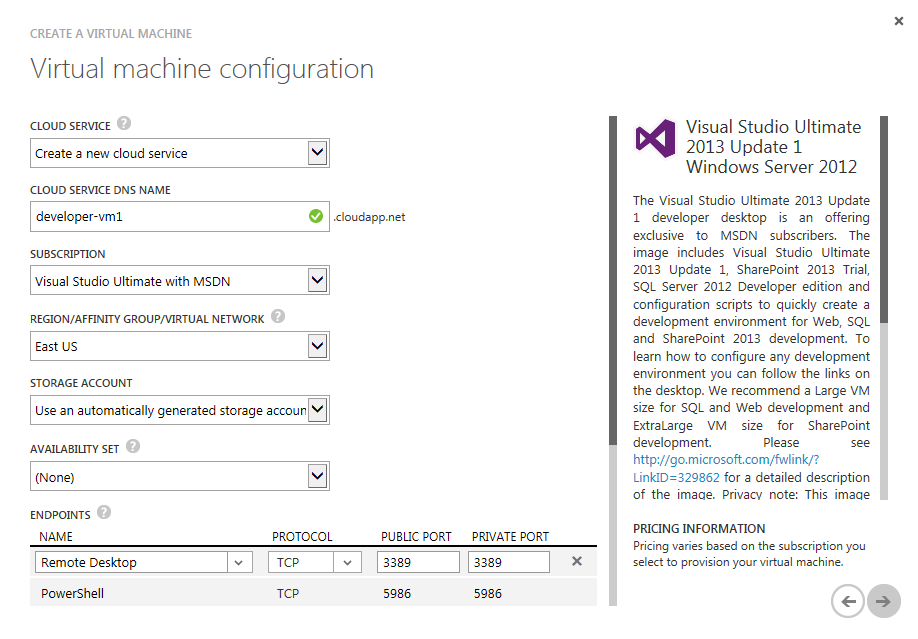918x639 pixels.
Task: Go to the next wizard step arrow
Action: point(883,601)
